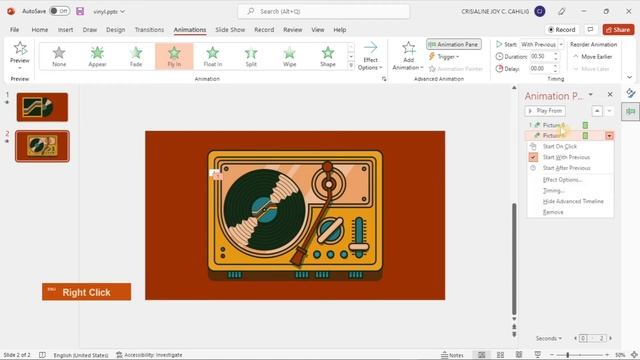Switch to Slide Sorter view
Image resolution: width=640 pixels, height=360 pixels.
[x=500, y=355]
